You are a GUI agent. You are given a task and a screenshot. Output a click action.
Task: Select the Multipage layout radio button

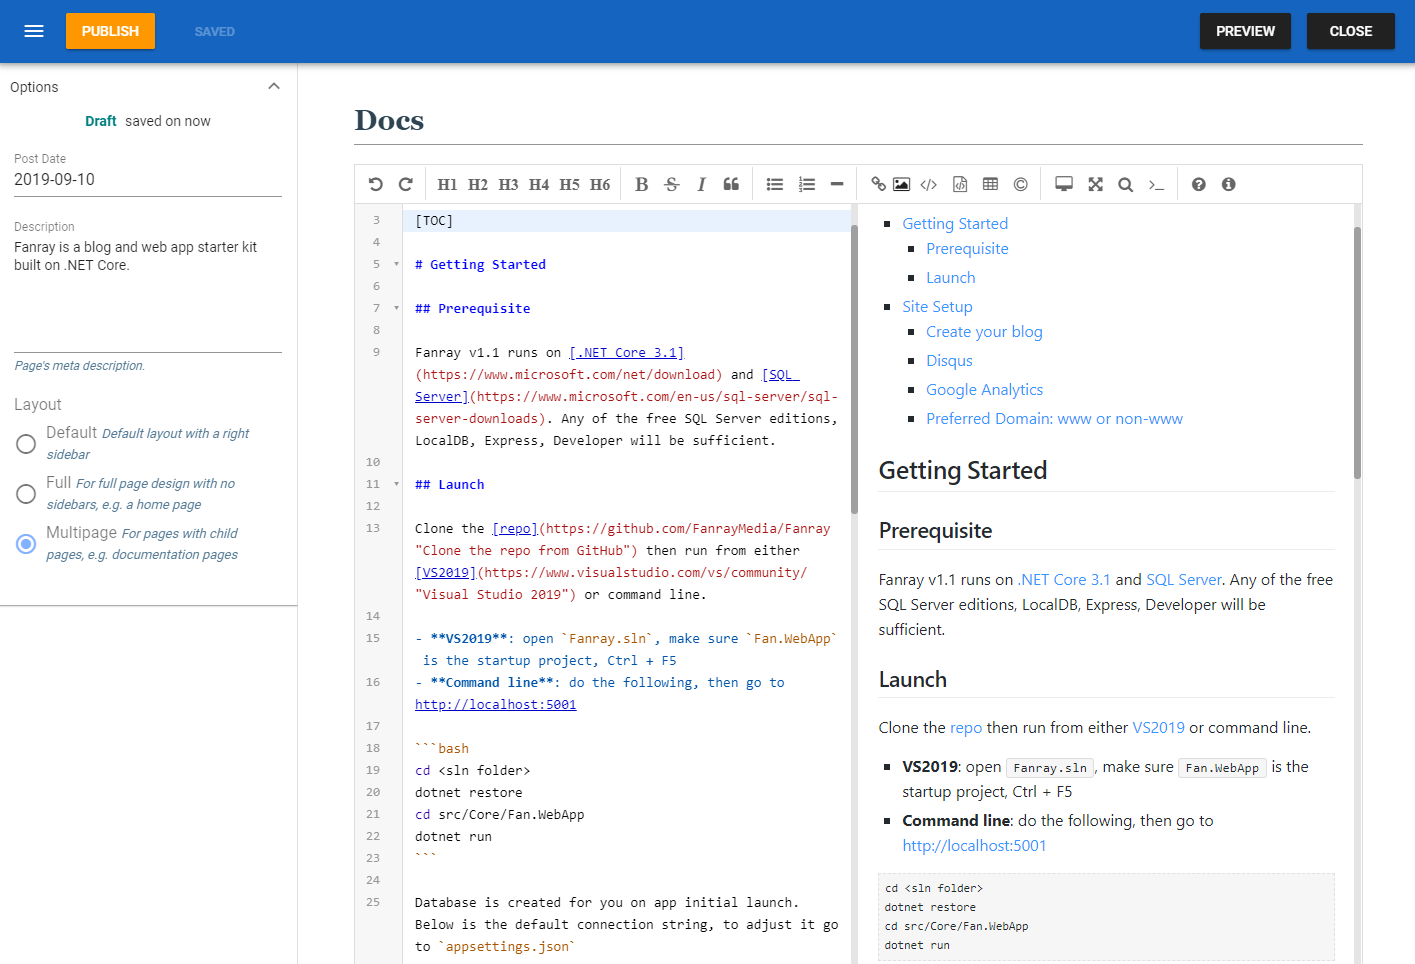[x=26, y=544]
